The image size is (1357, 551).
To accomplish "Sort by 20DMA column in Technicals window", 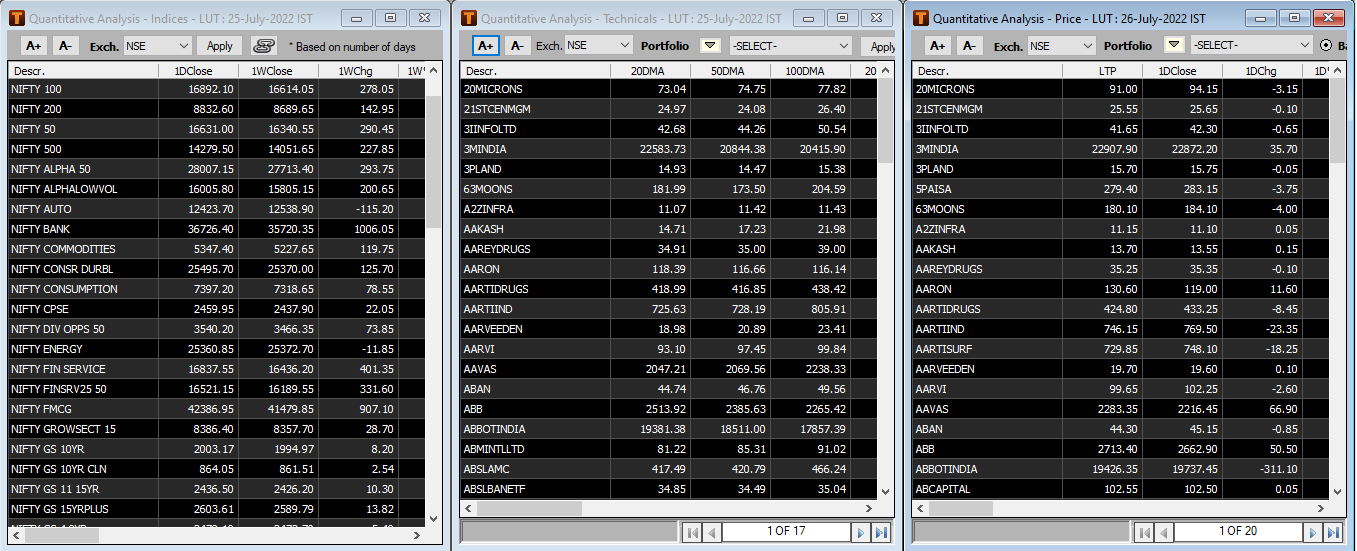I will (650, 71).
